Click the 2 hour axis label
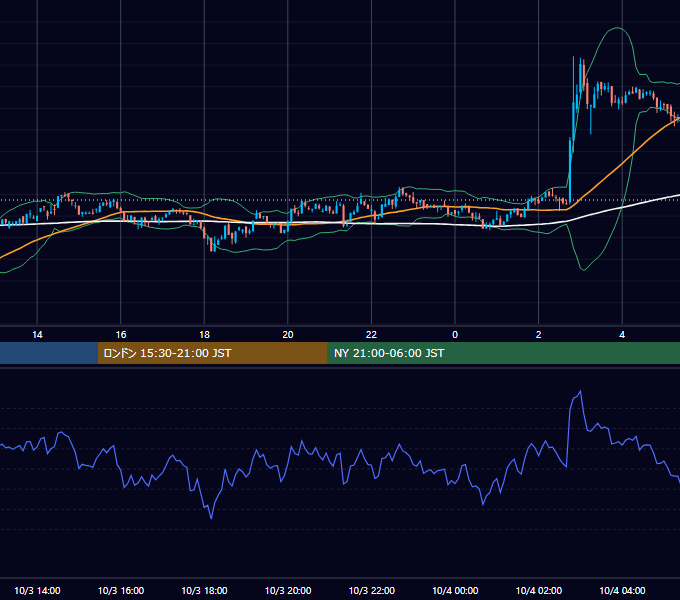Viewport: 680px width, 600px height. coord(538,335)
